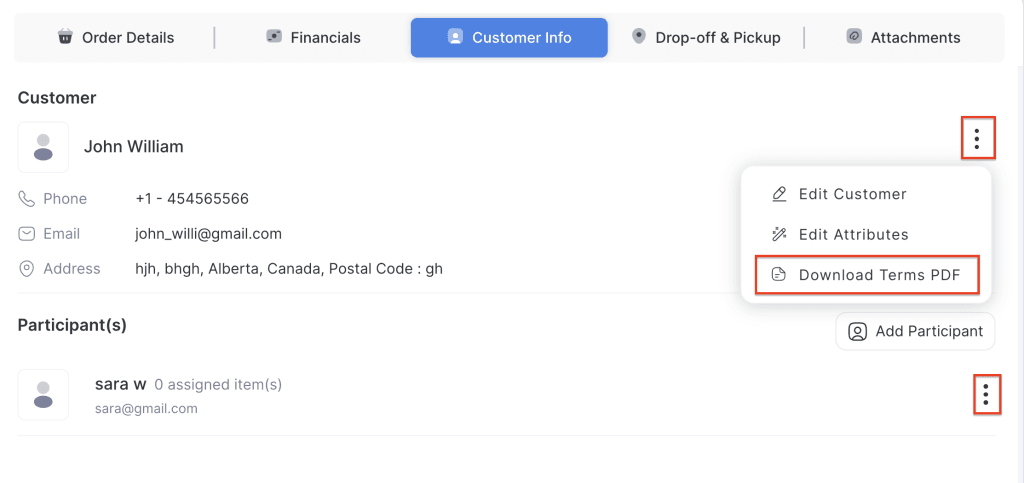Click the Customer Info person icon

455,37
